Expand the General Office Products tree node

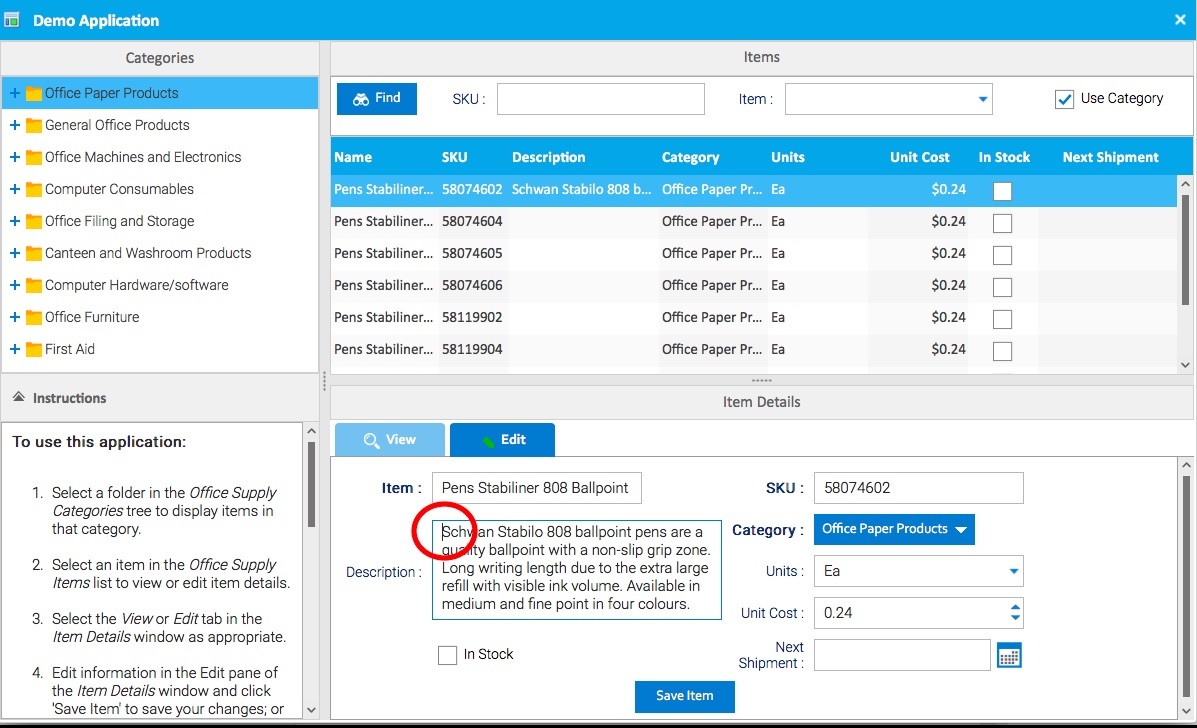(15, 125)
